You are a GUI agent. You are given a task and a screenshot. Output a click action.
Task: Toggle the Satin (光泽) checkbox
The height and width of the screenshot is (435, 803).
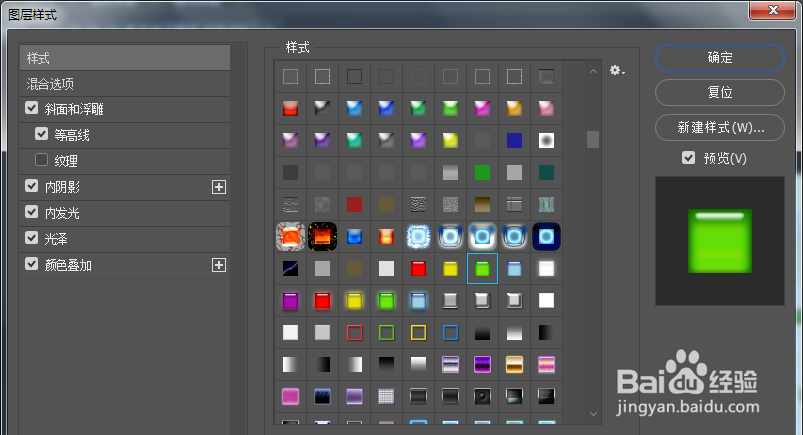pyautogui.click(x=32, y=238)
